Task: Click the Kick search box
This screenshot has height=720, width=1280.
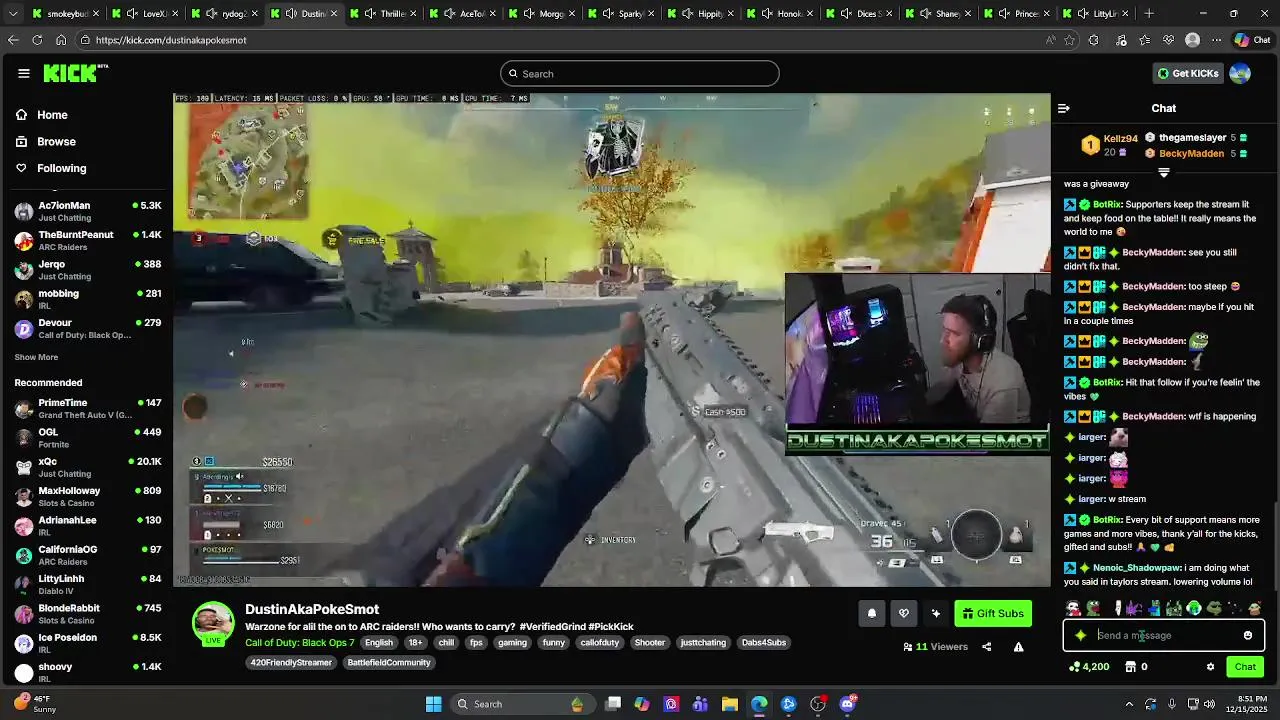Action: [640, 73]
